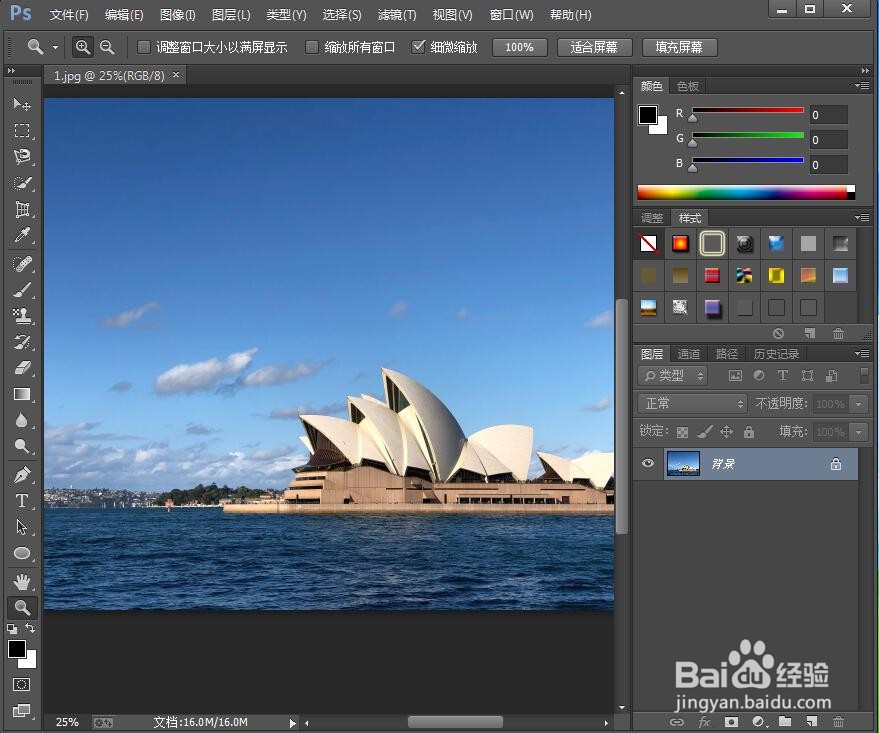Select the Eraser tool
The width and height of the screenshot is (879, 733).
click(22, 368)
